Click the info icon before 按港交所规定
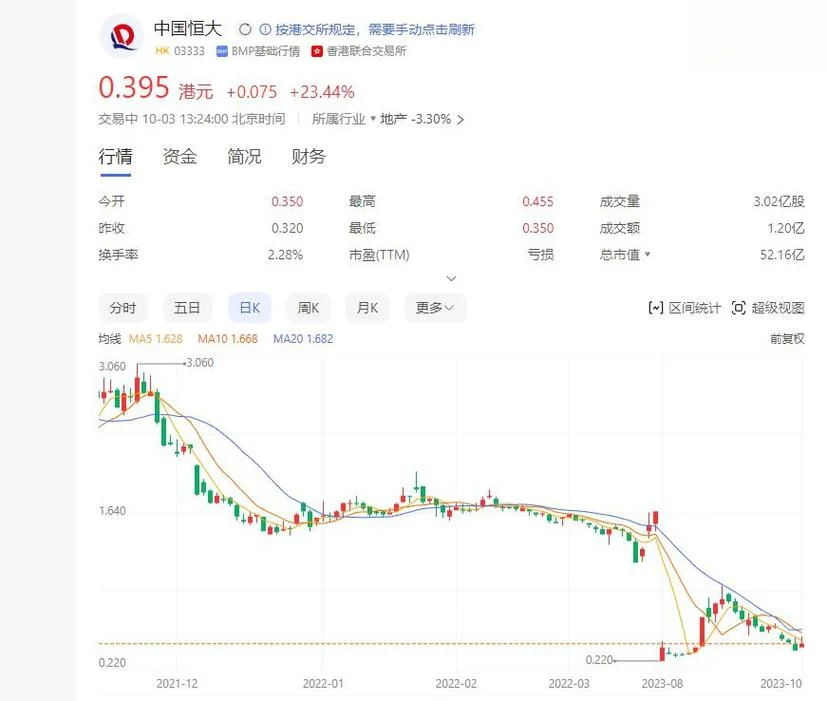 click(265, 30)
